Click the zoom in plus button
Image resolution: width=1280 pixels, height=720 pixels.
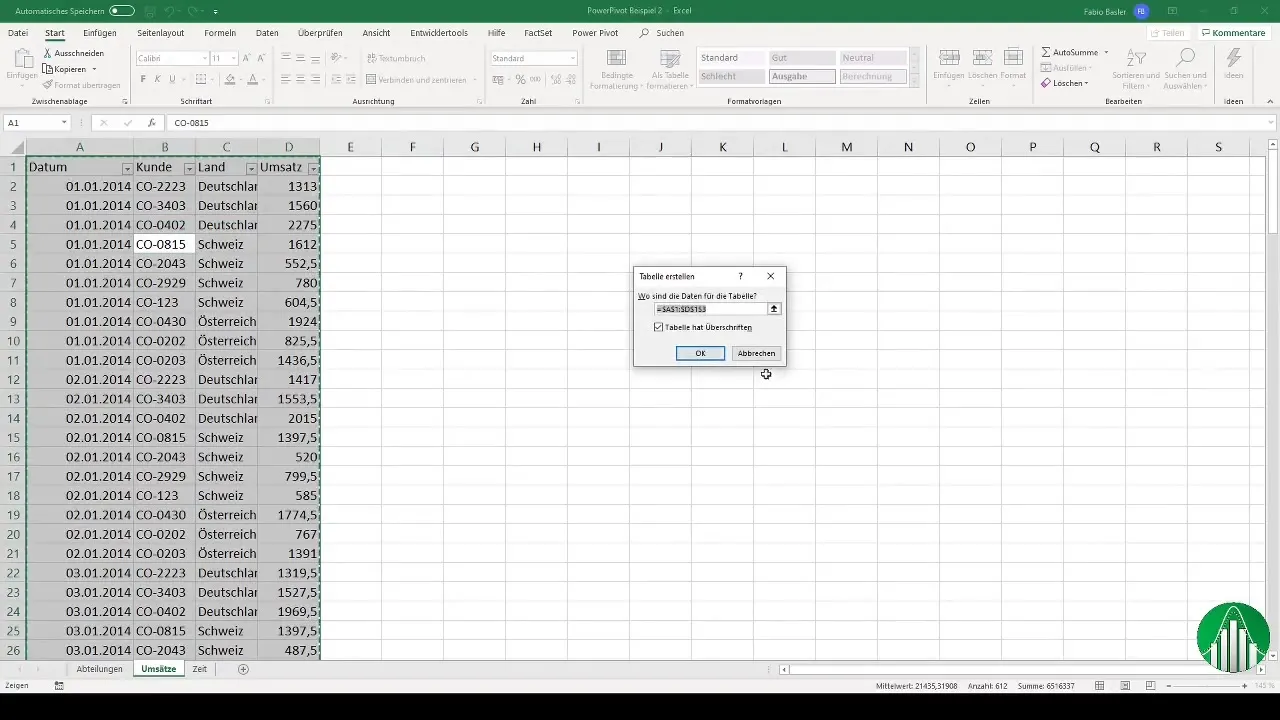(1244, 685)
